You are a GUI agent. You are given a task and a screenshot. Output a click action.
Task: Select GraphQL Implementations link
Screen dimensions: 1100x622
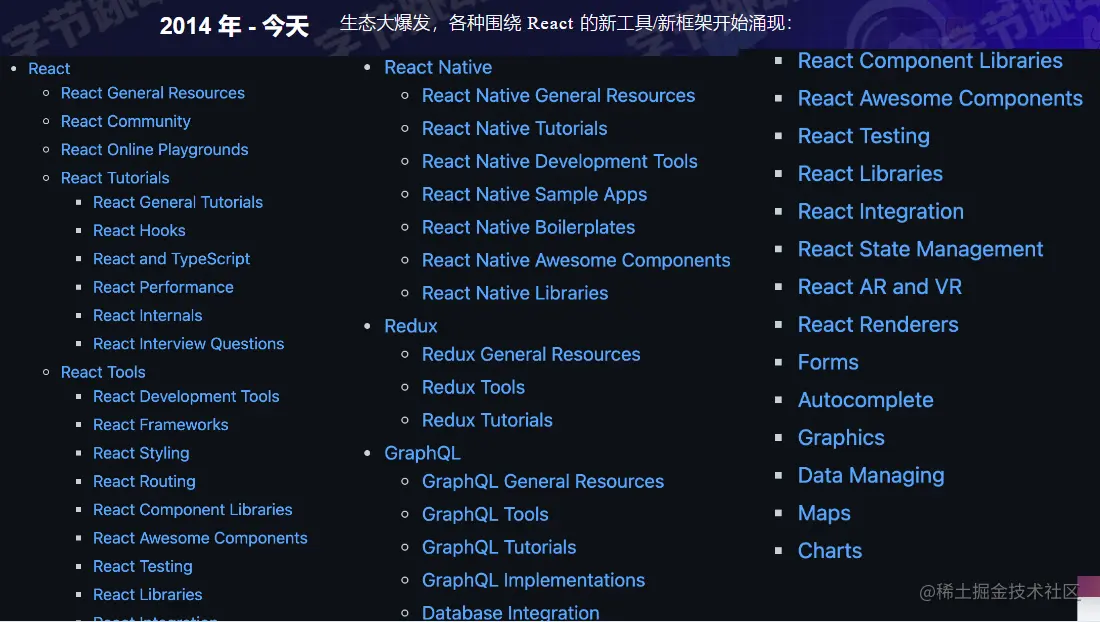click(534, 580)
